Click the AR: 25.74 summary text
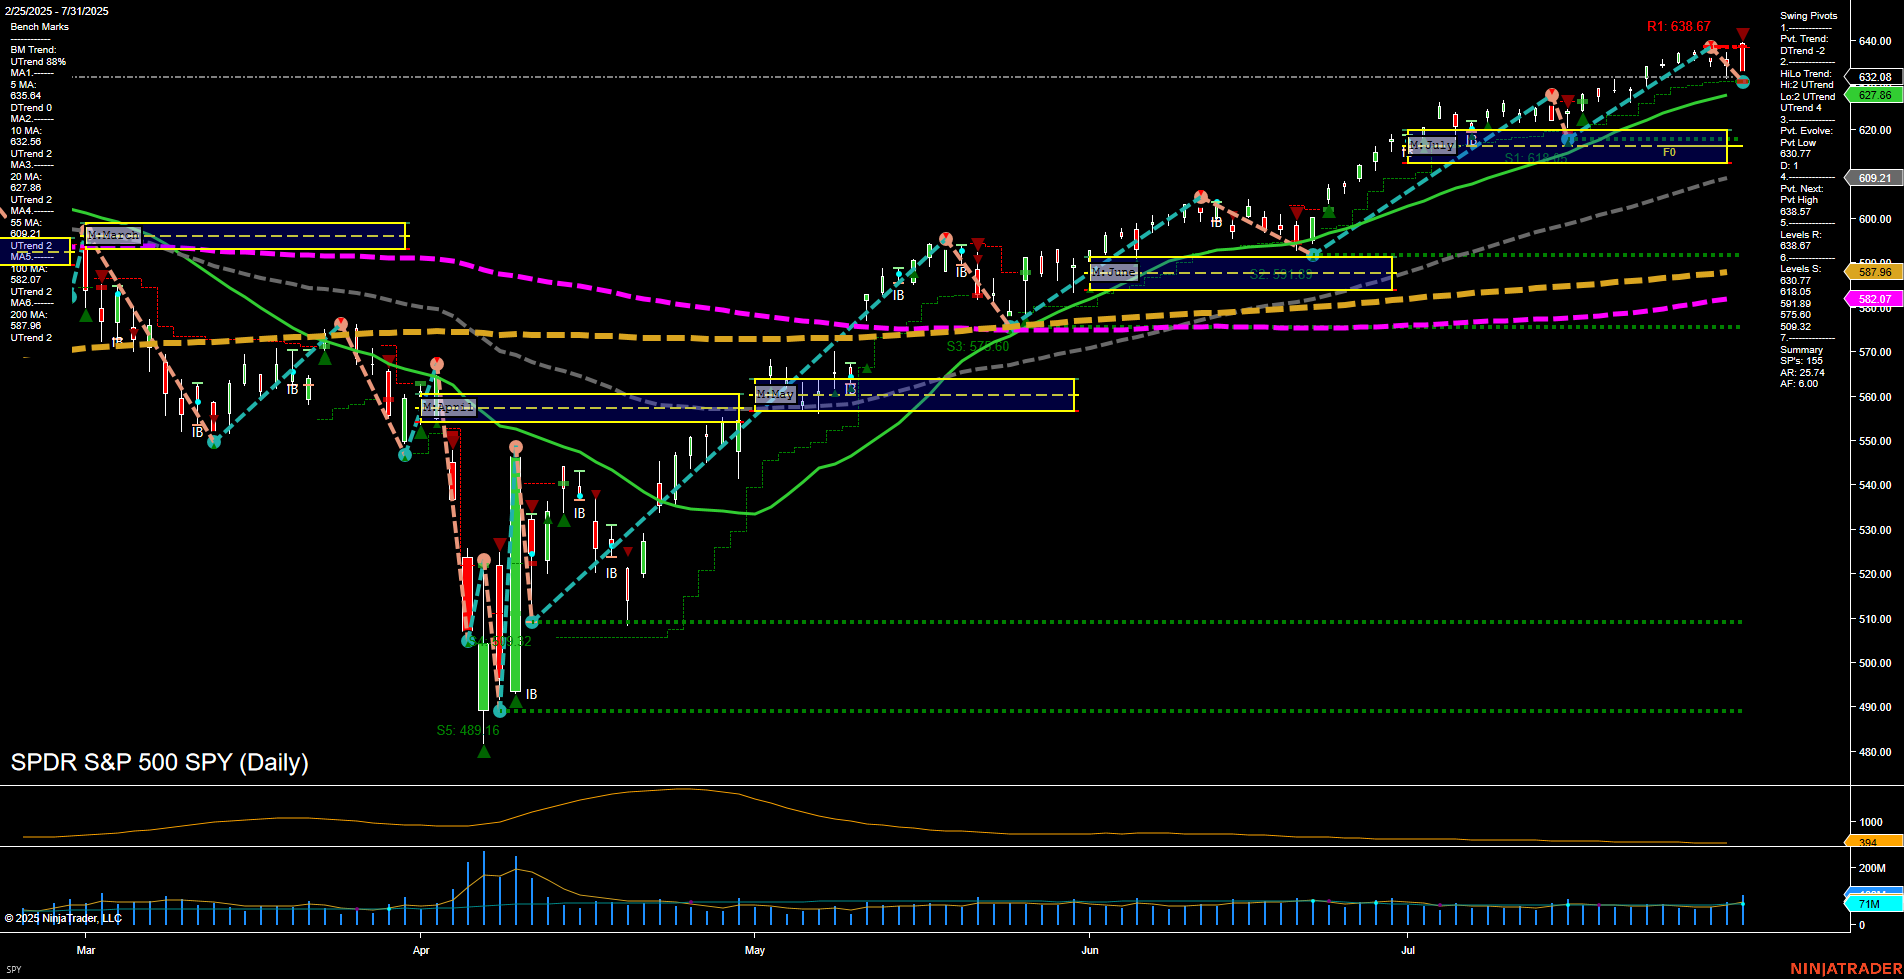Viewport: 1904px width, 979px height. tap(1802, 373)
